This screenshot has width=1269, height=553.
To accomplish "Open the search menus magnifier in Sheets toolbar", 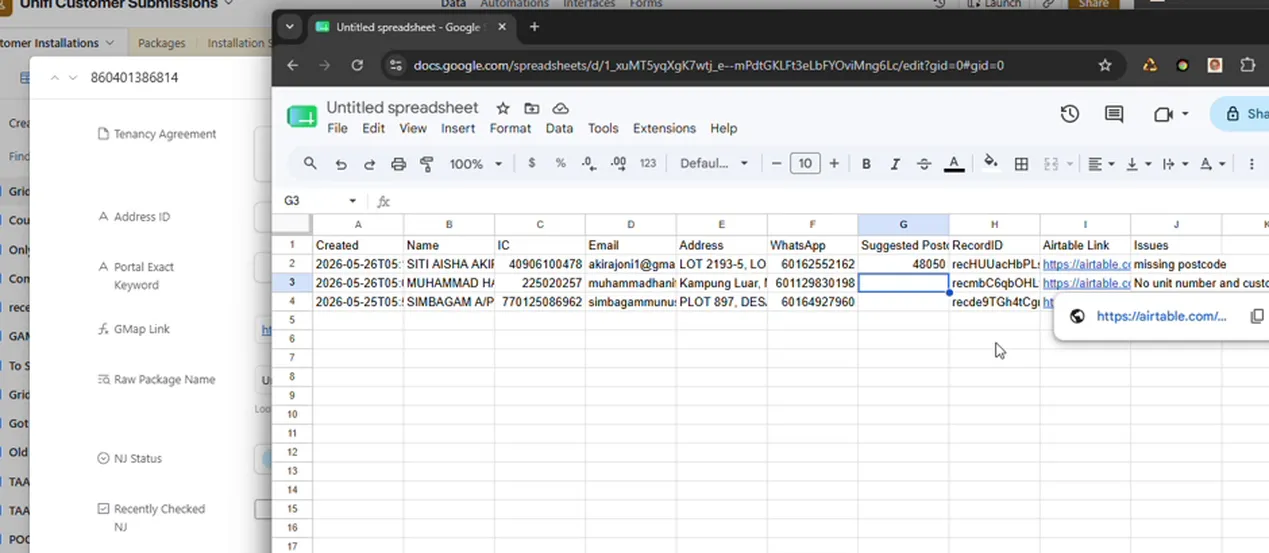I will [x=310, y=163].
